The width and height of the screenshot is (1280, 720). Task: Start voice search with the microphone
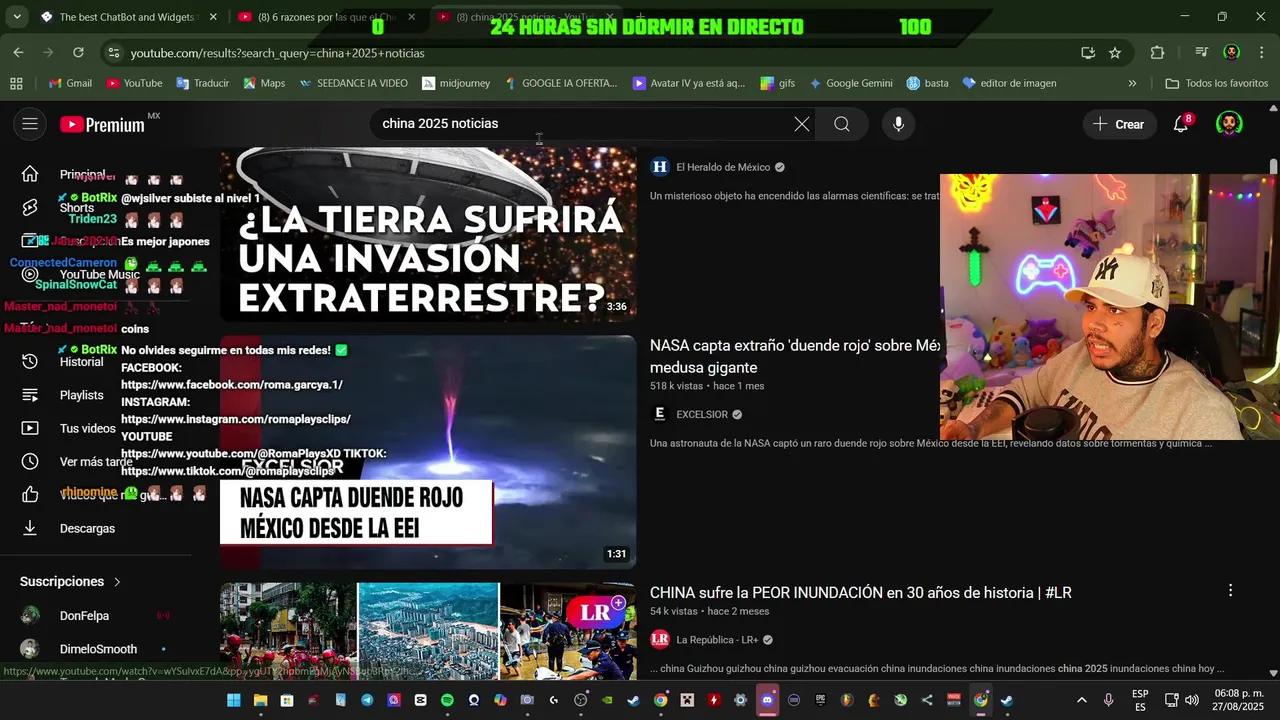[898, 124]
